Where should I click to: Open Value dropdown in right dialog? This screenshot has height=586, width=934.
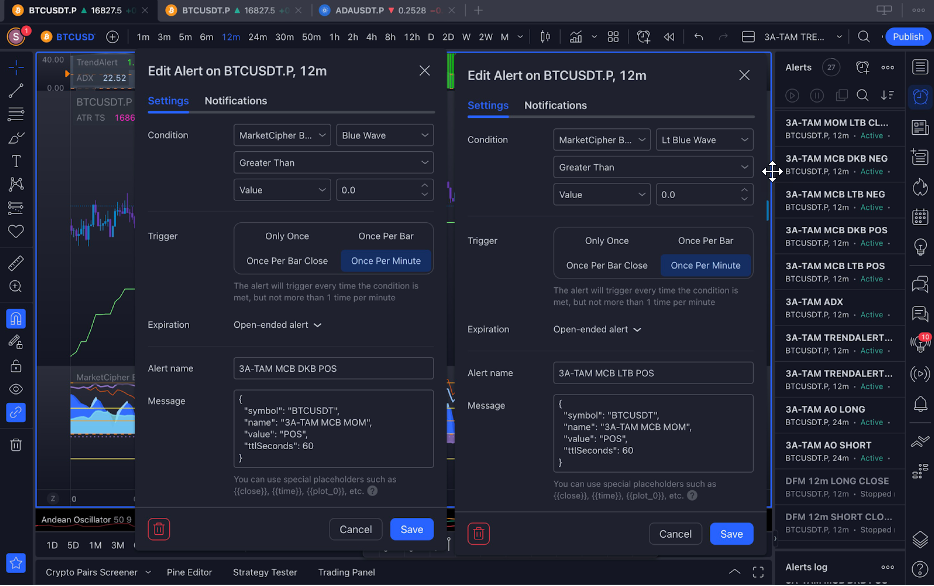click(602, 195)
